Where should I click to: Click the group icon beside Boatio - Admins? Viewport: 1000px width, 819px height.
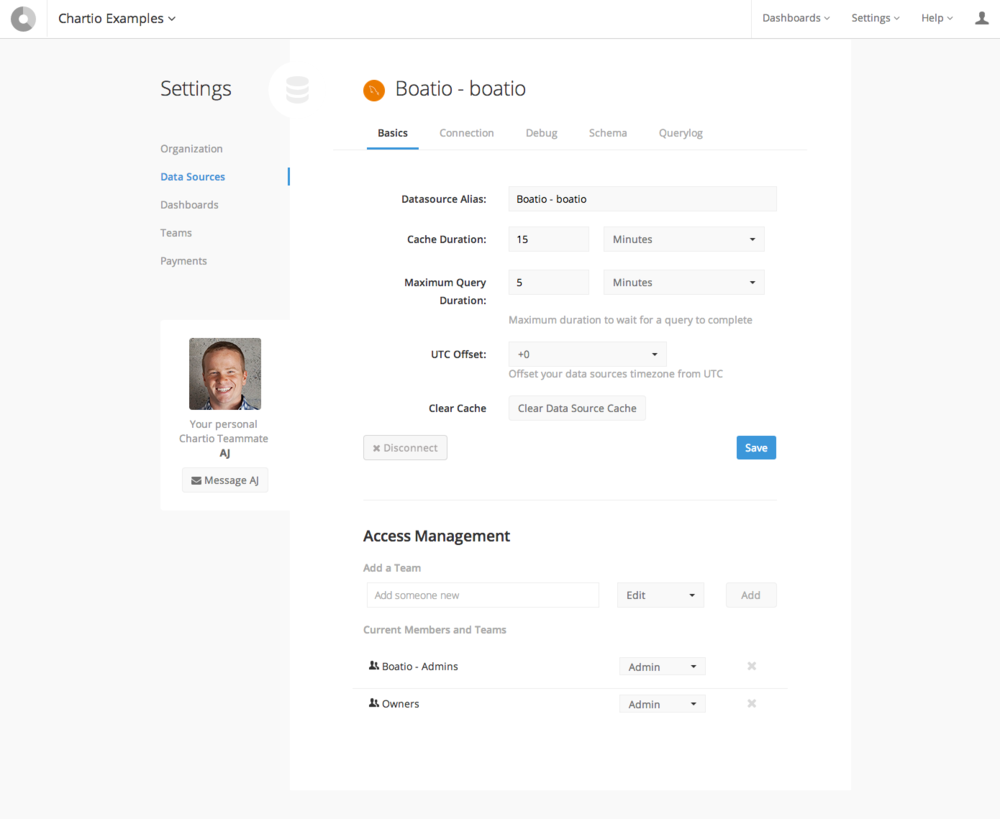(x=374, y=666)
